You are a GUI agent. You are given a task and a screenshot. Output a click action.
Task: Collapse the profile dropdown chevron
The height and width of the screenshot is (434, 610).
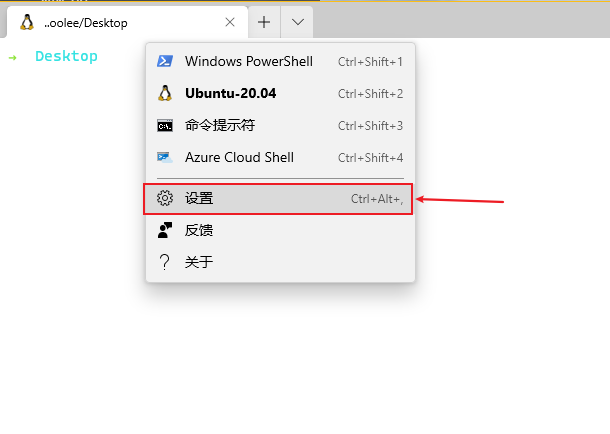297,22
